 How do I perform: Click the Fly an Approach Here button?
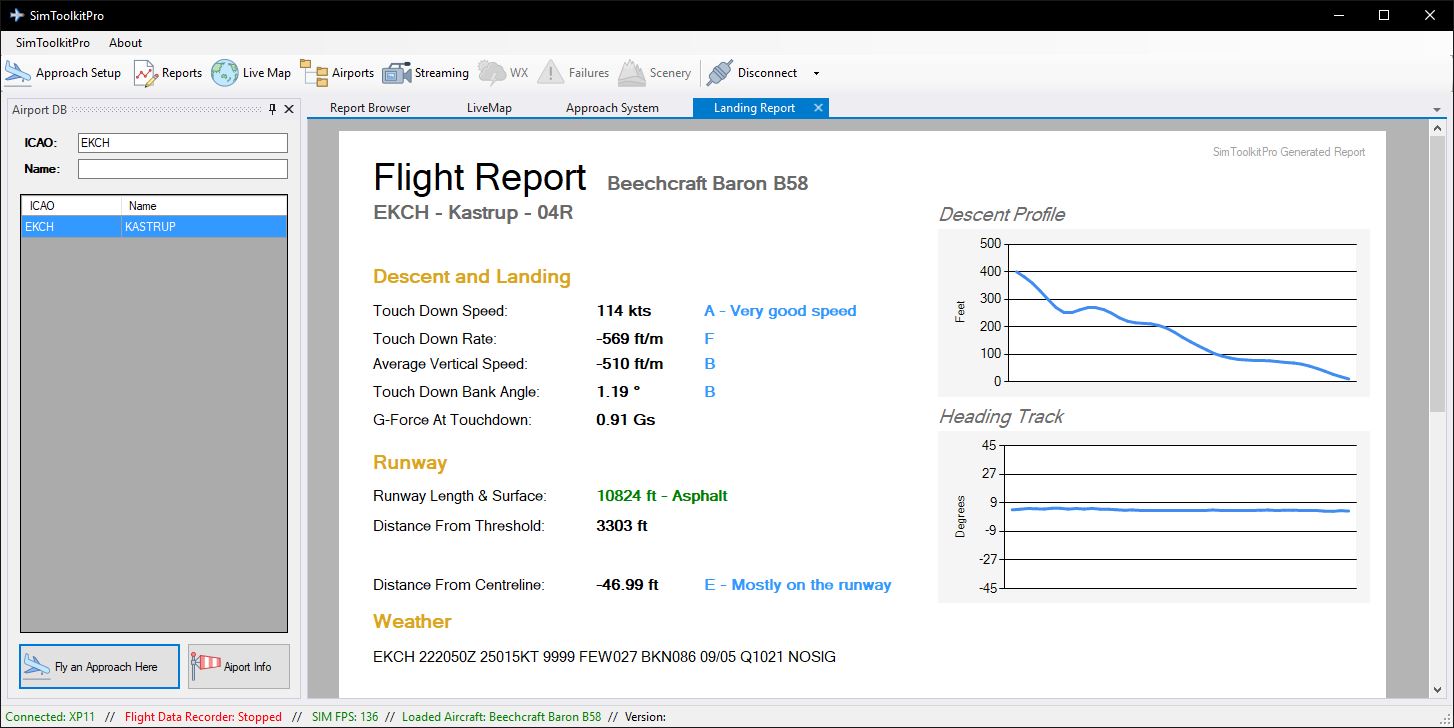[100, 666]
